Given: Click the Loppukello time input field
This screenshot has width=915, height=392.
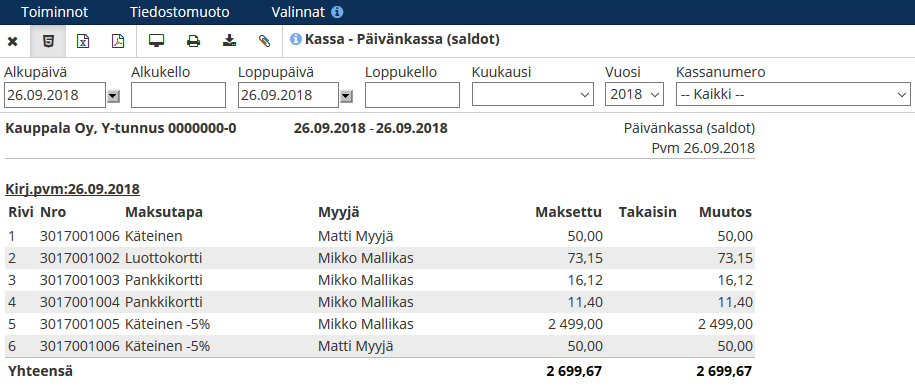Looking at the screenshot, I should point(413,95).
